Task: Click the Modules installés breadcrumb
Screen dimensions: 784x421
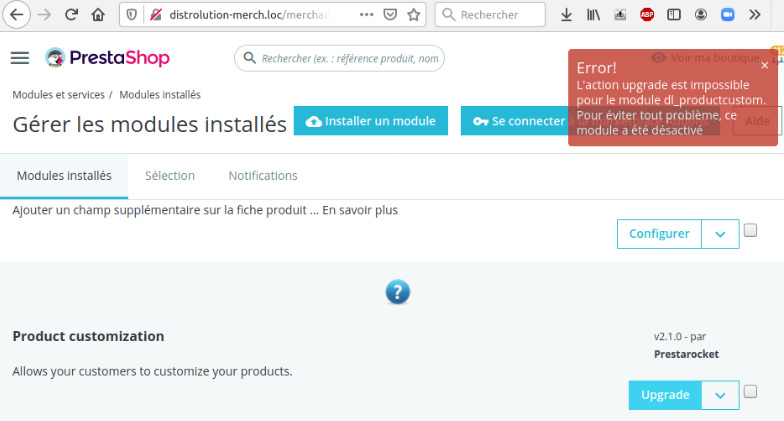Action: pyautogui.click(x=160, y=95)
